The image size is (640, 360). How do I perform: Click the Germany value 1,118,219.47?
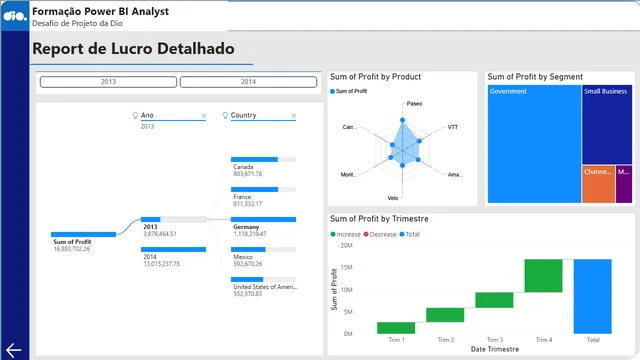point(250,234)
